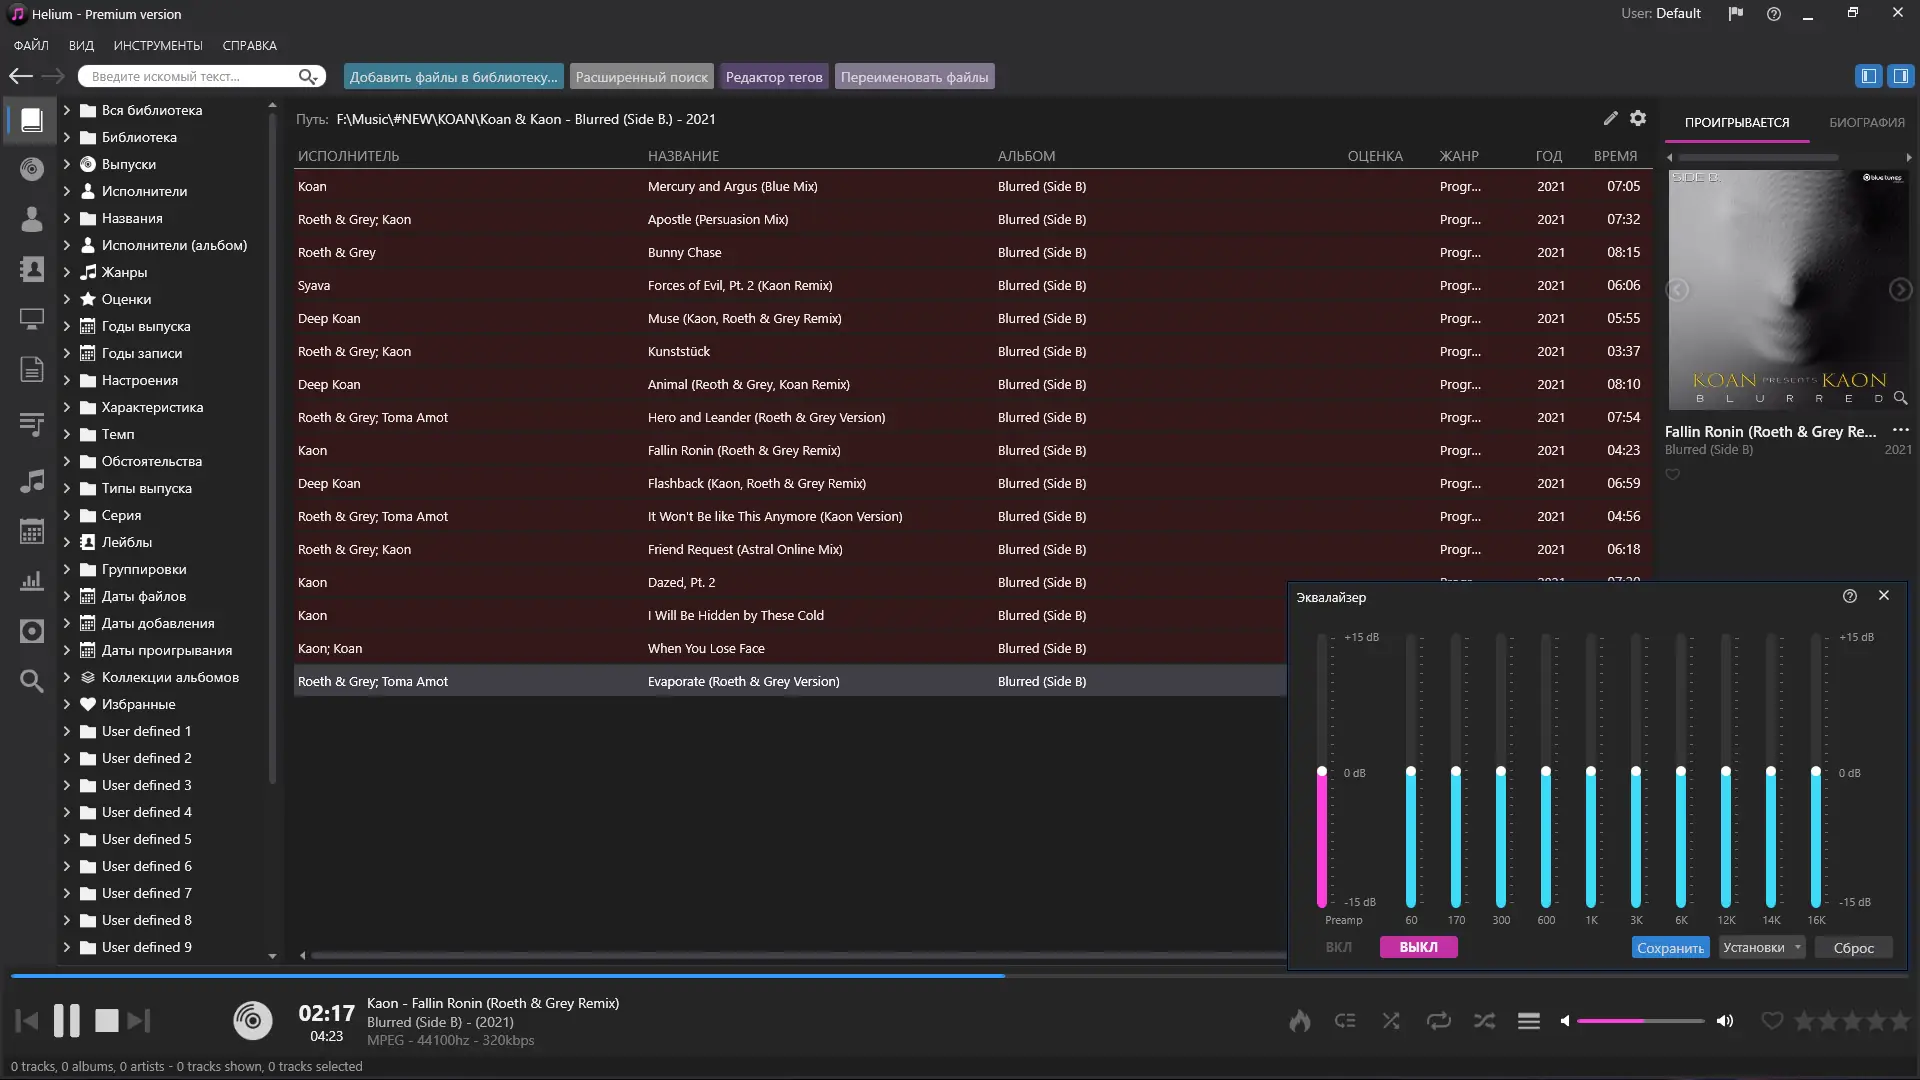
Task: Open the ИНСТРУМЕНТЫ menu
Action: 156,45
